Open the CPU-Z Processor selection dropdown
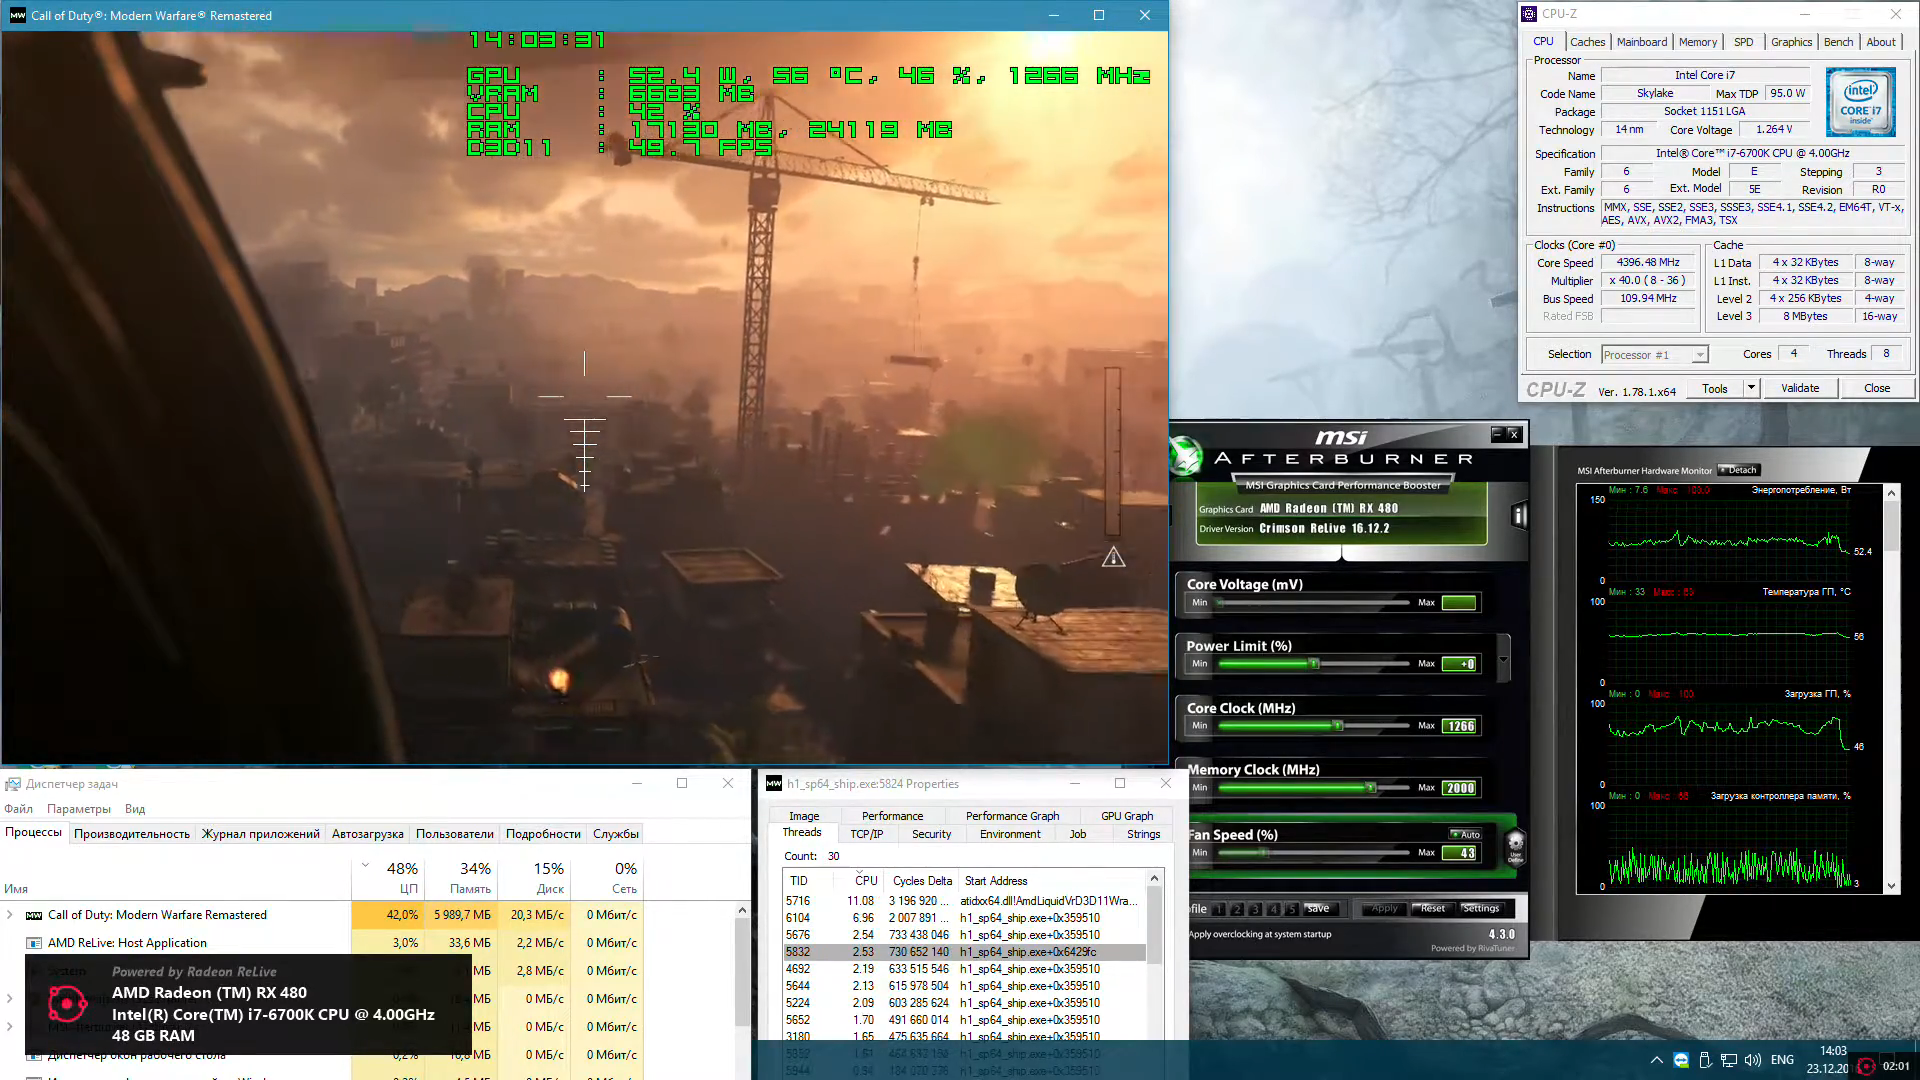1920x1080 pixels. (1699, 355)
